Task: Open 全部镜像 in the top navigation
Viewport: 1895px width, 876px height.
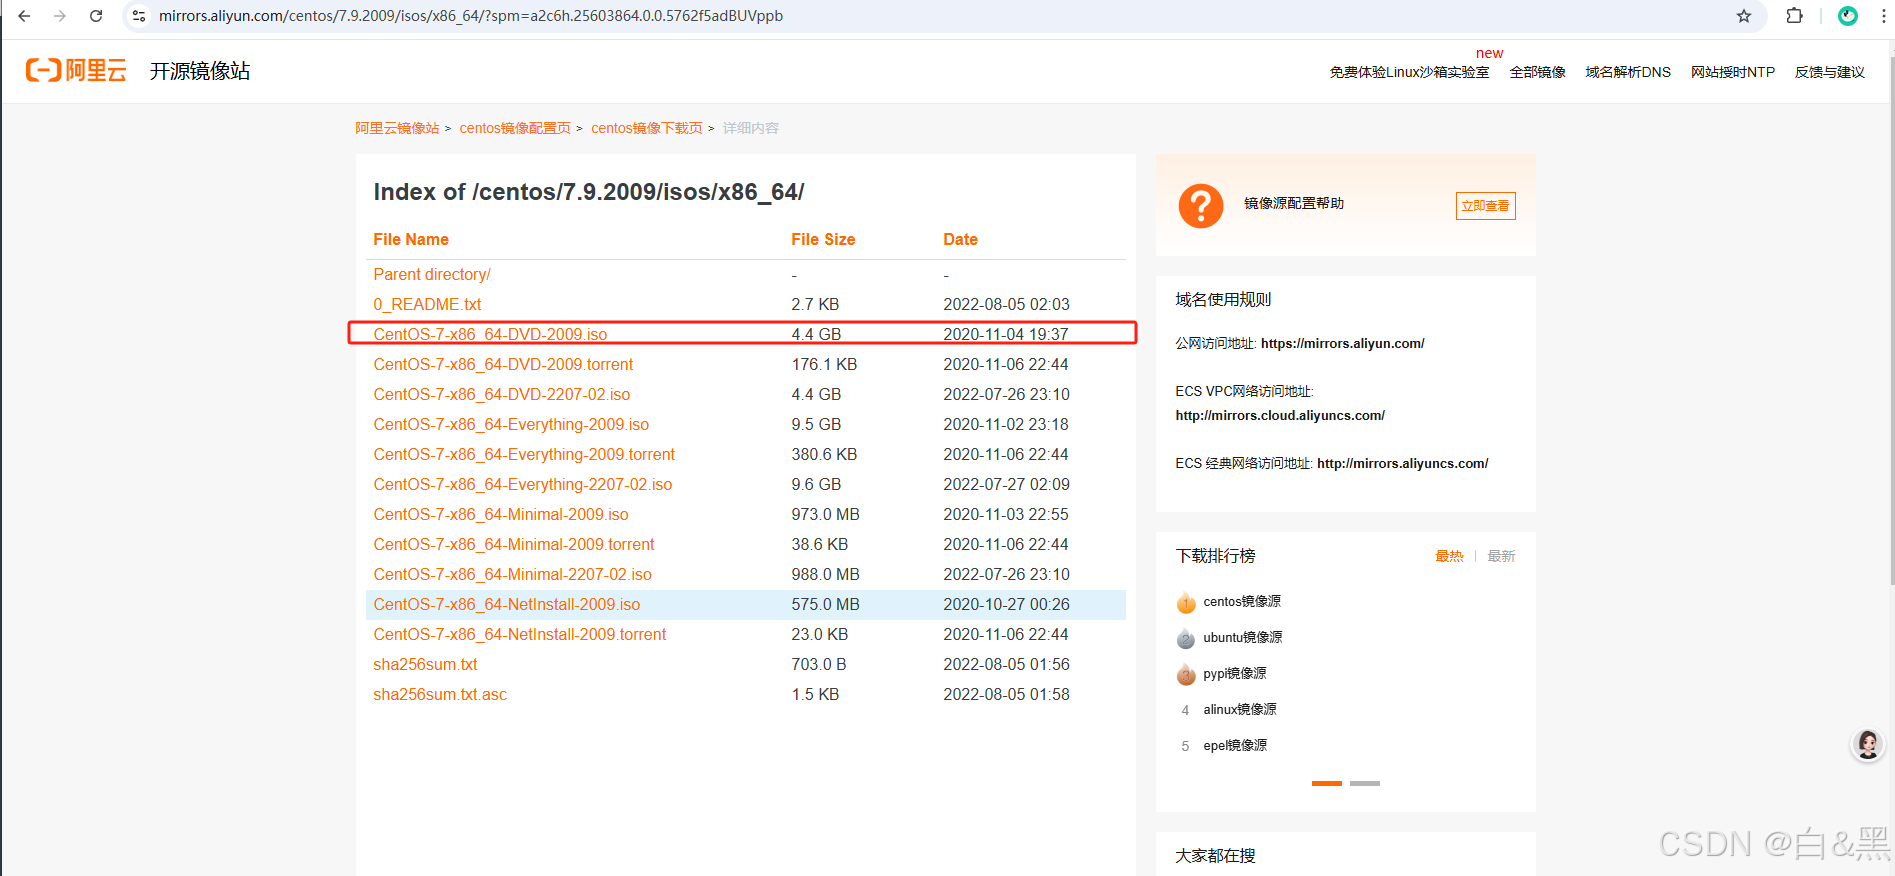Action: (x=1538, y=72)
